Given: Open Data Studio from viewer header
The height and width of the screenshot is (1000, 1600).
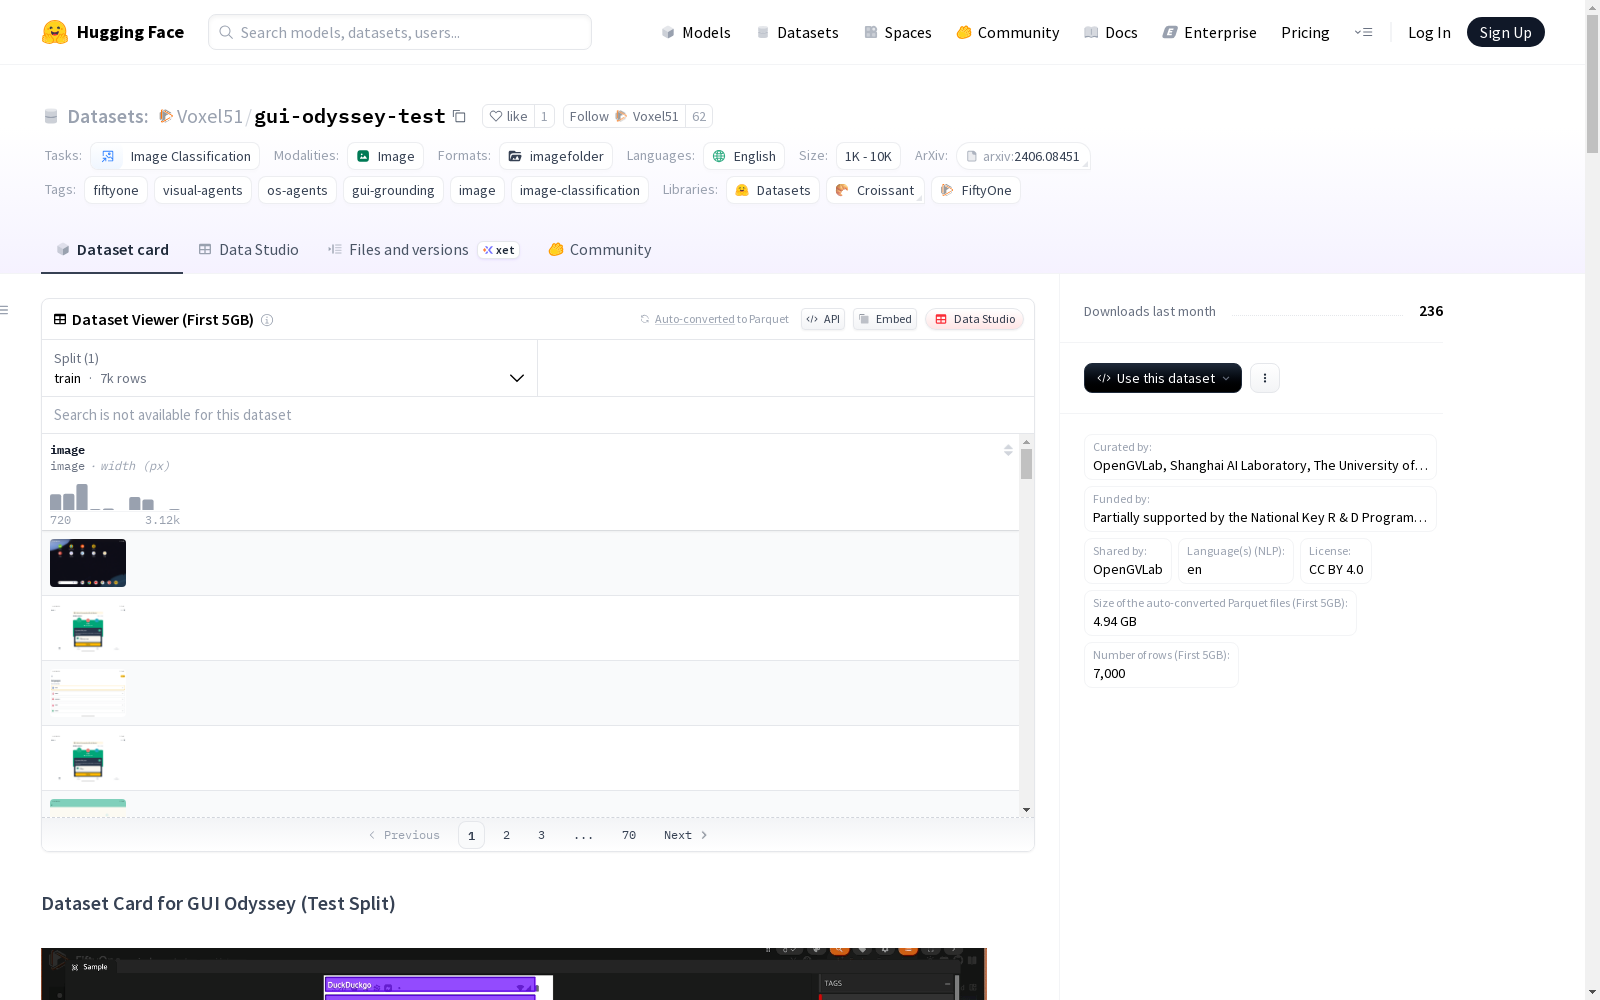Looking at the screenshot, I should [975, 319].
